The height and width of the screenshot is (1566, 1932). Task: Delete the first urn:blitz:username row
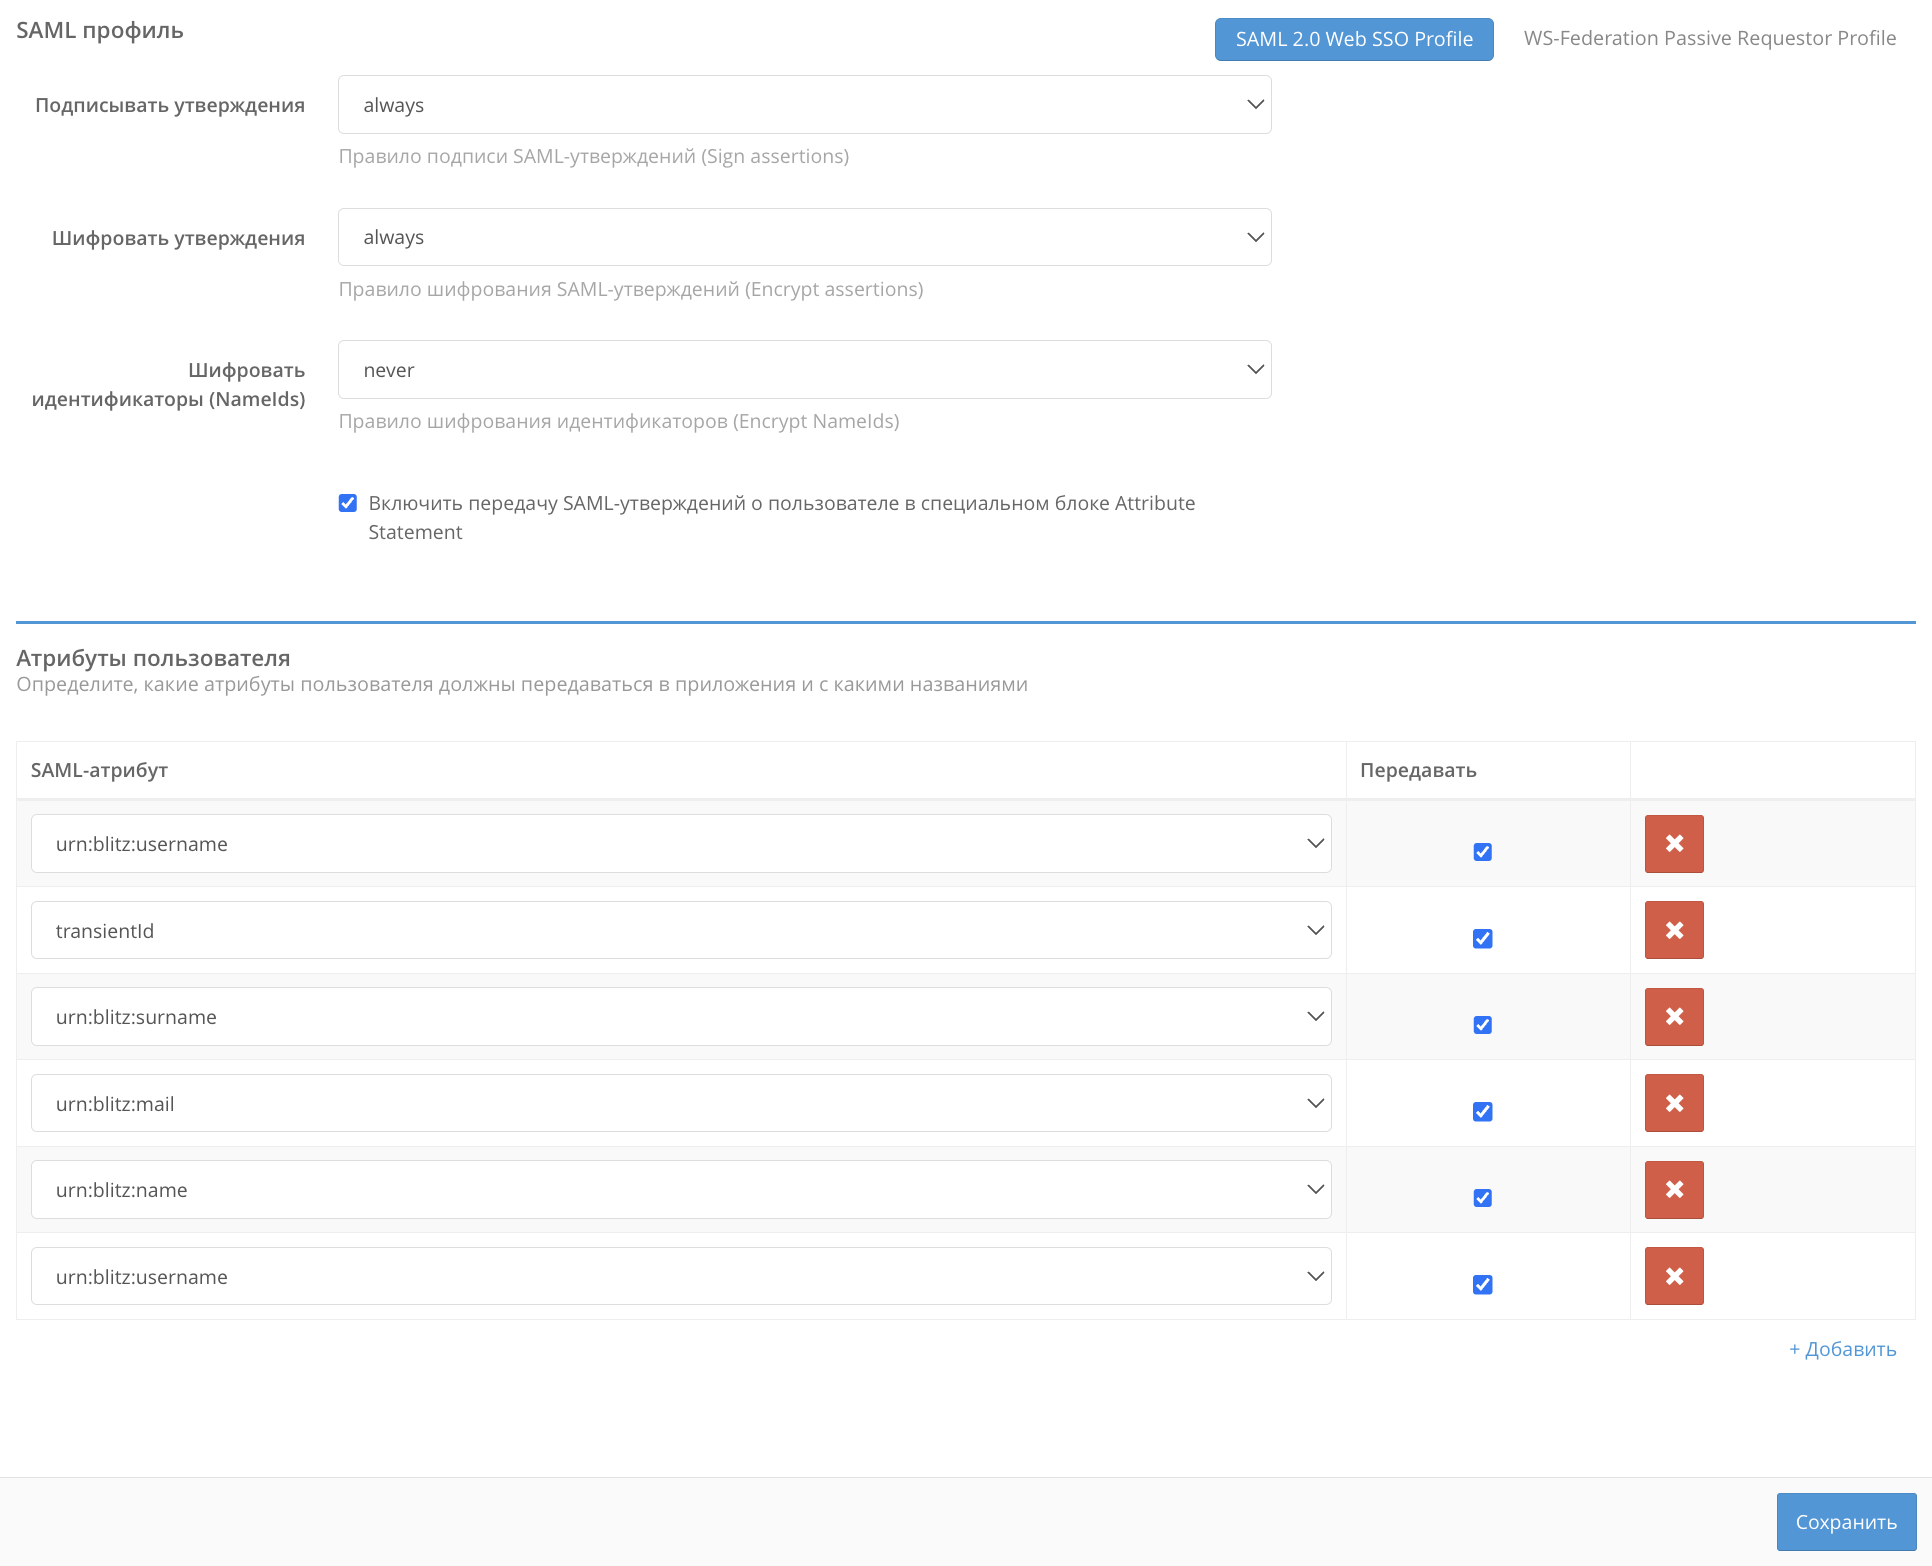1673,844
